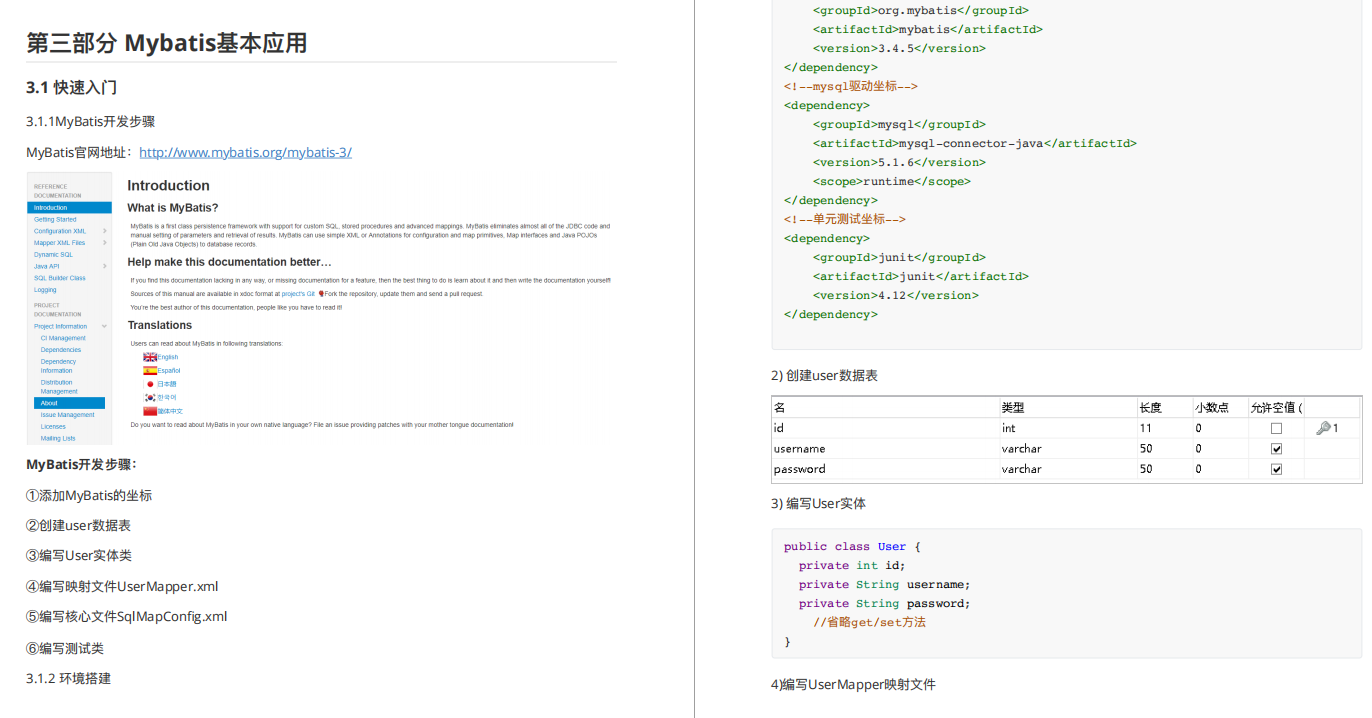This screenshot has width=1372, height=718.
Task: Open Getting Started in the docs sidebar
Action: tap(55, 219)
